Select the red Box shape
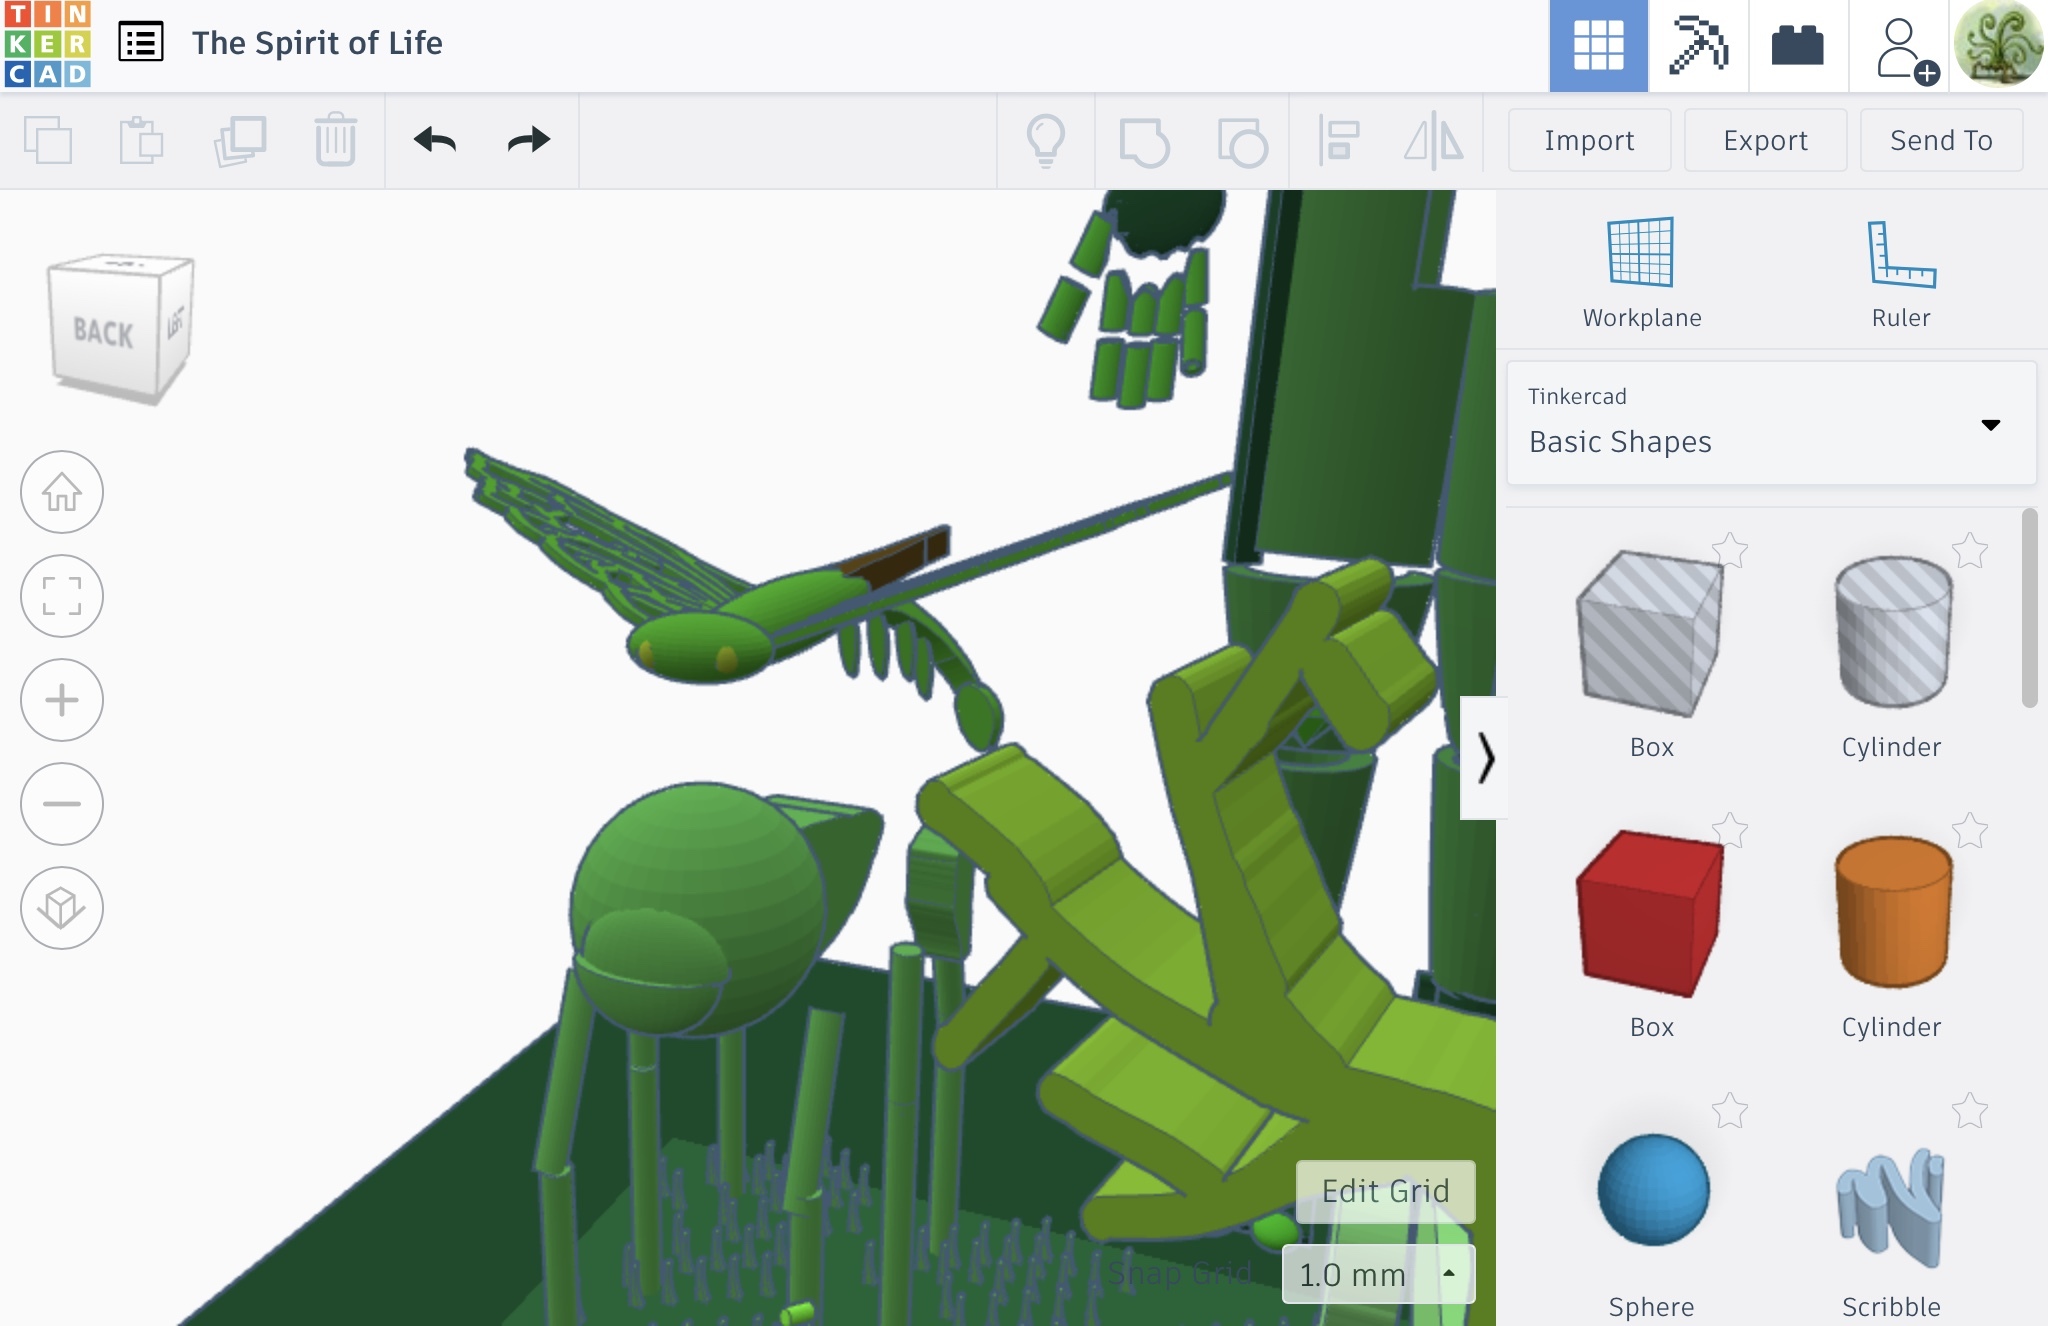Viewport: 2048px width, 1326px height. tap(1650, 914)
